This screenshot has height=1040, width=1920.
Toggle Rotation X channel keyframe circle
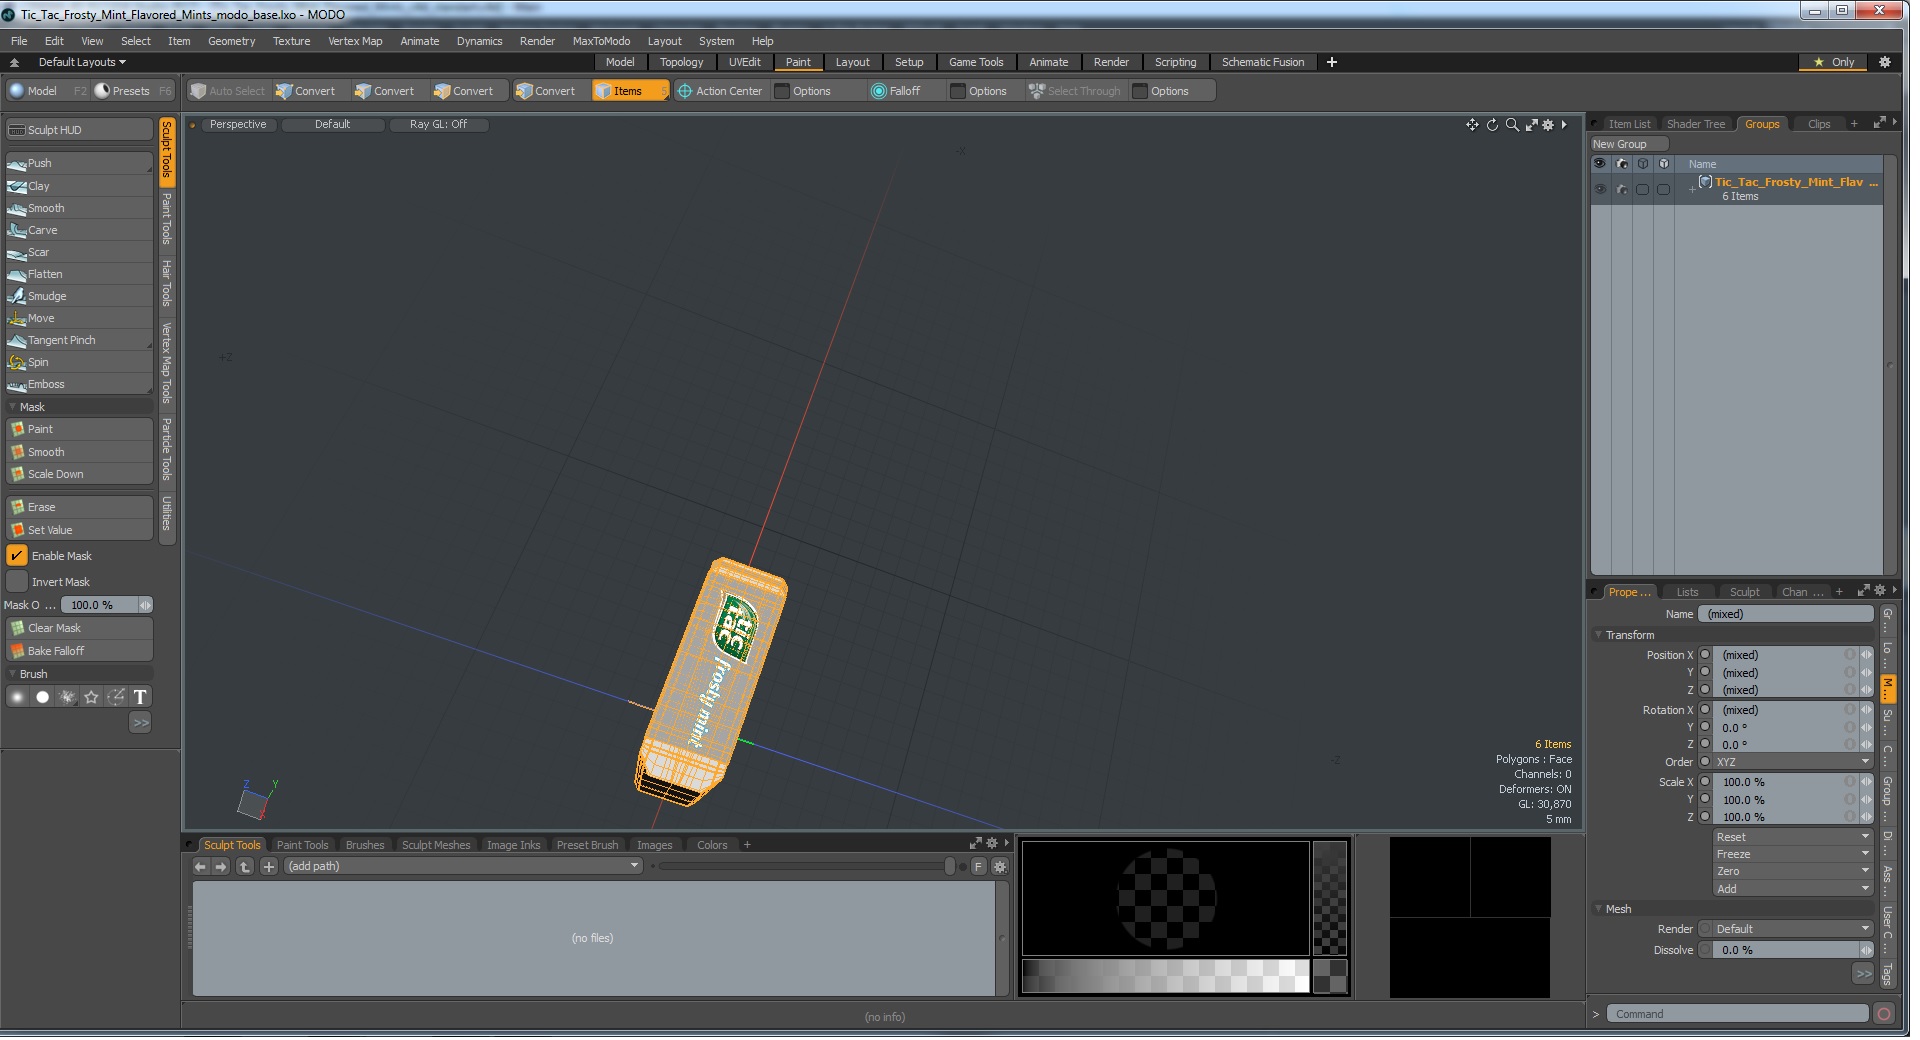tap(1705, 710)
